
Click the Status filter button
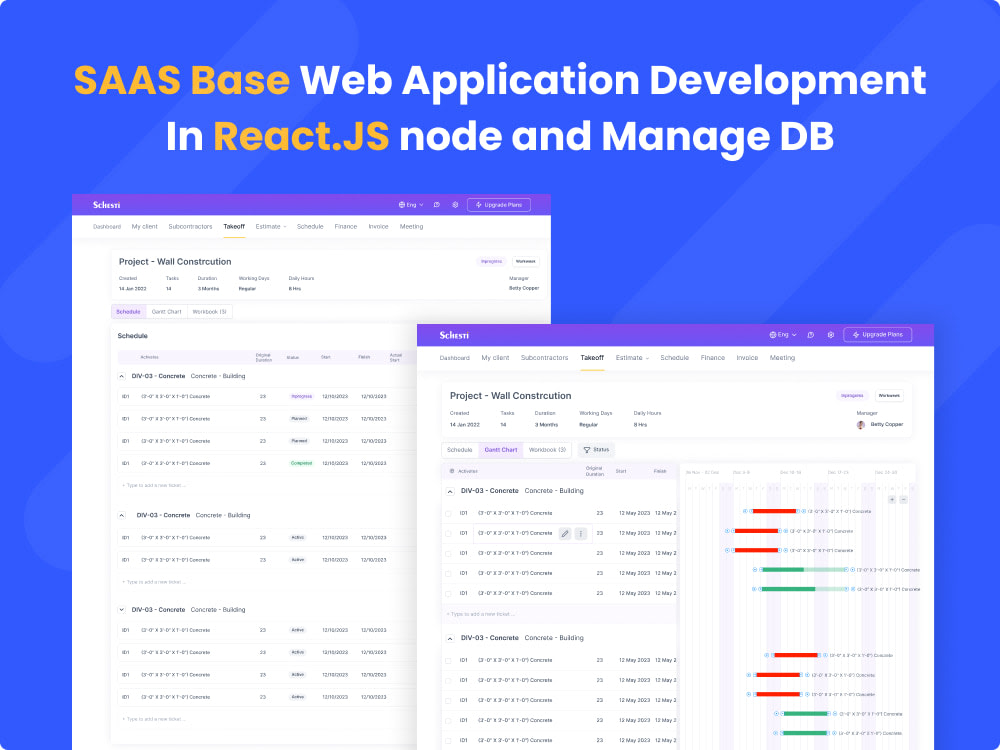pos(596,450)
